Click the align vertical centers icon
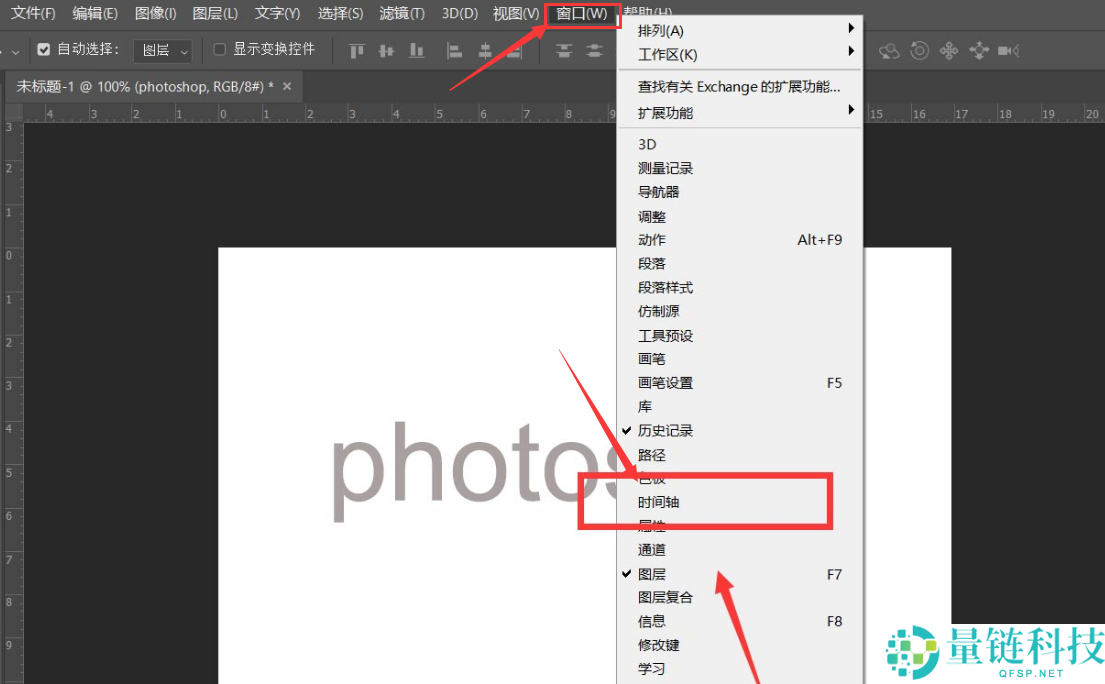 387,50
